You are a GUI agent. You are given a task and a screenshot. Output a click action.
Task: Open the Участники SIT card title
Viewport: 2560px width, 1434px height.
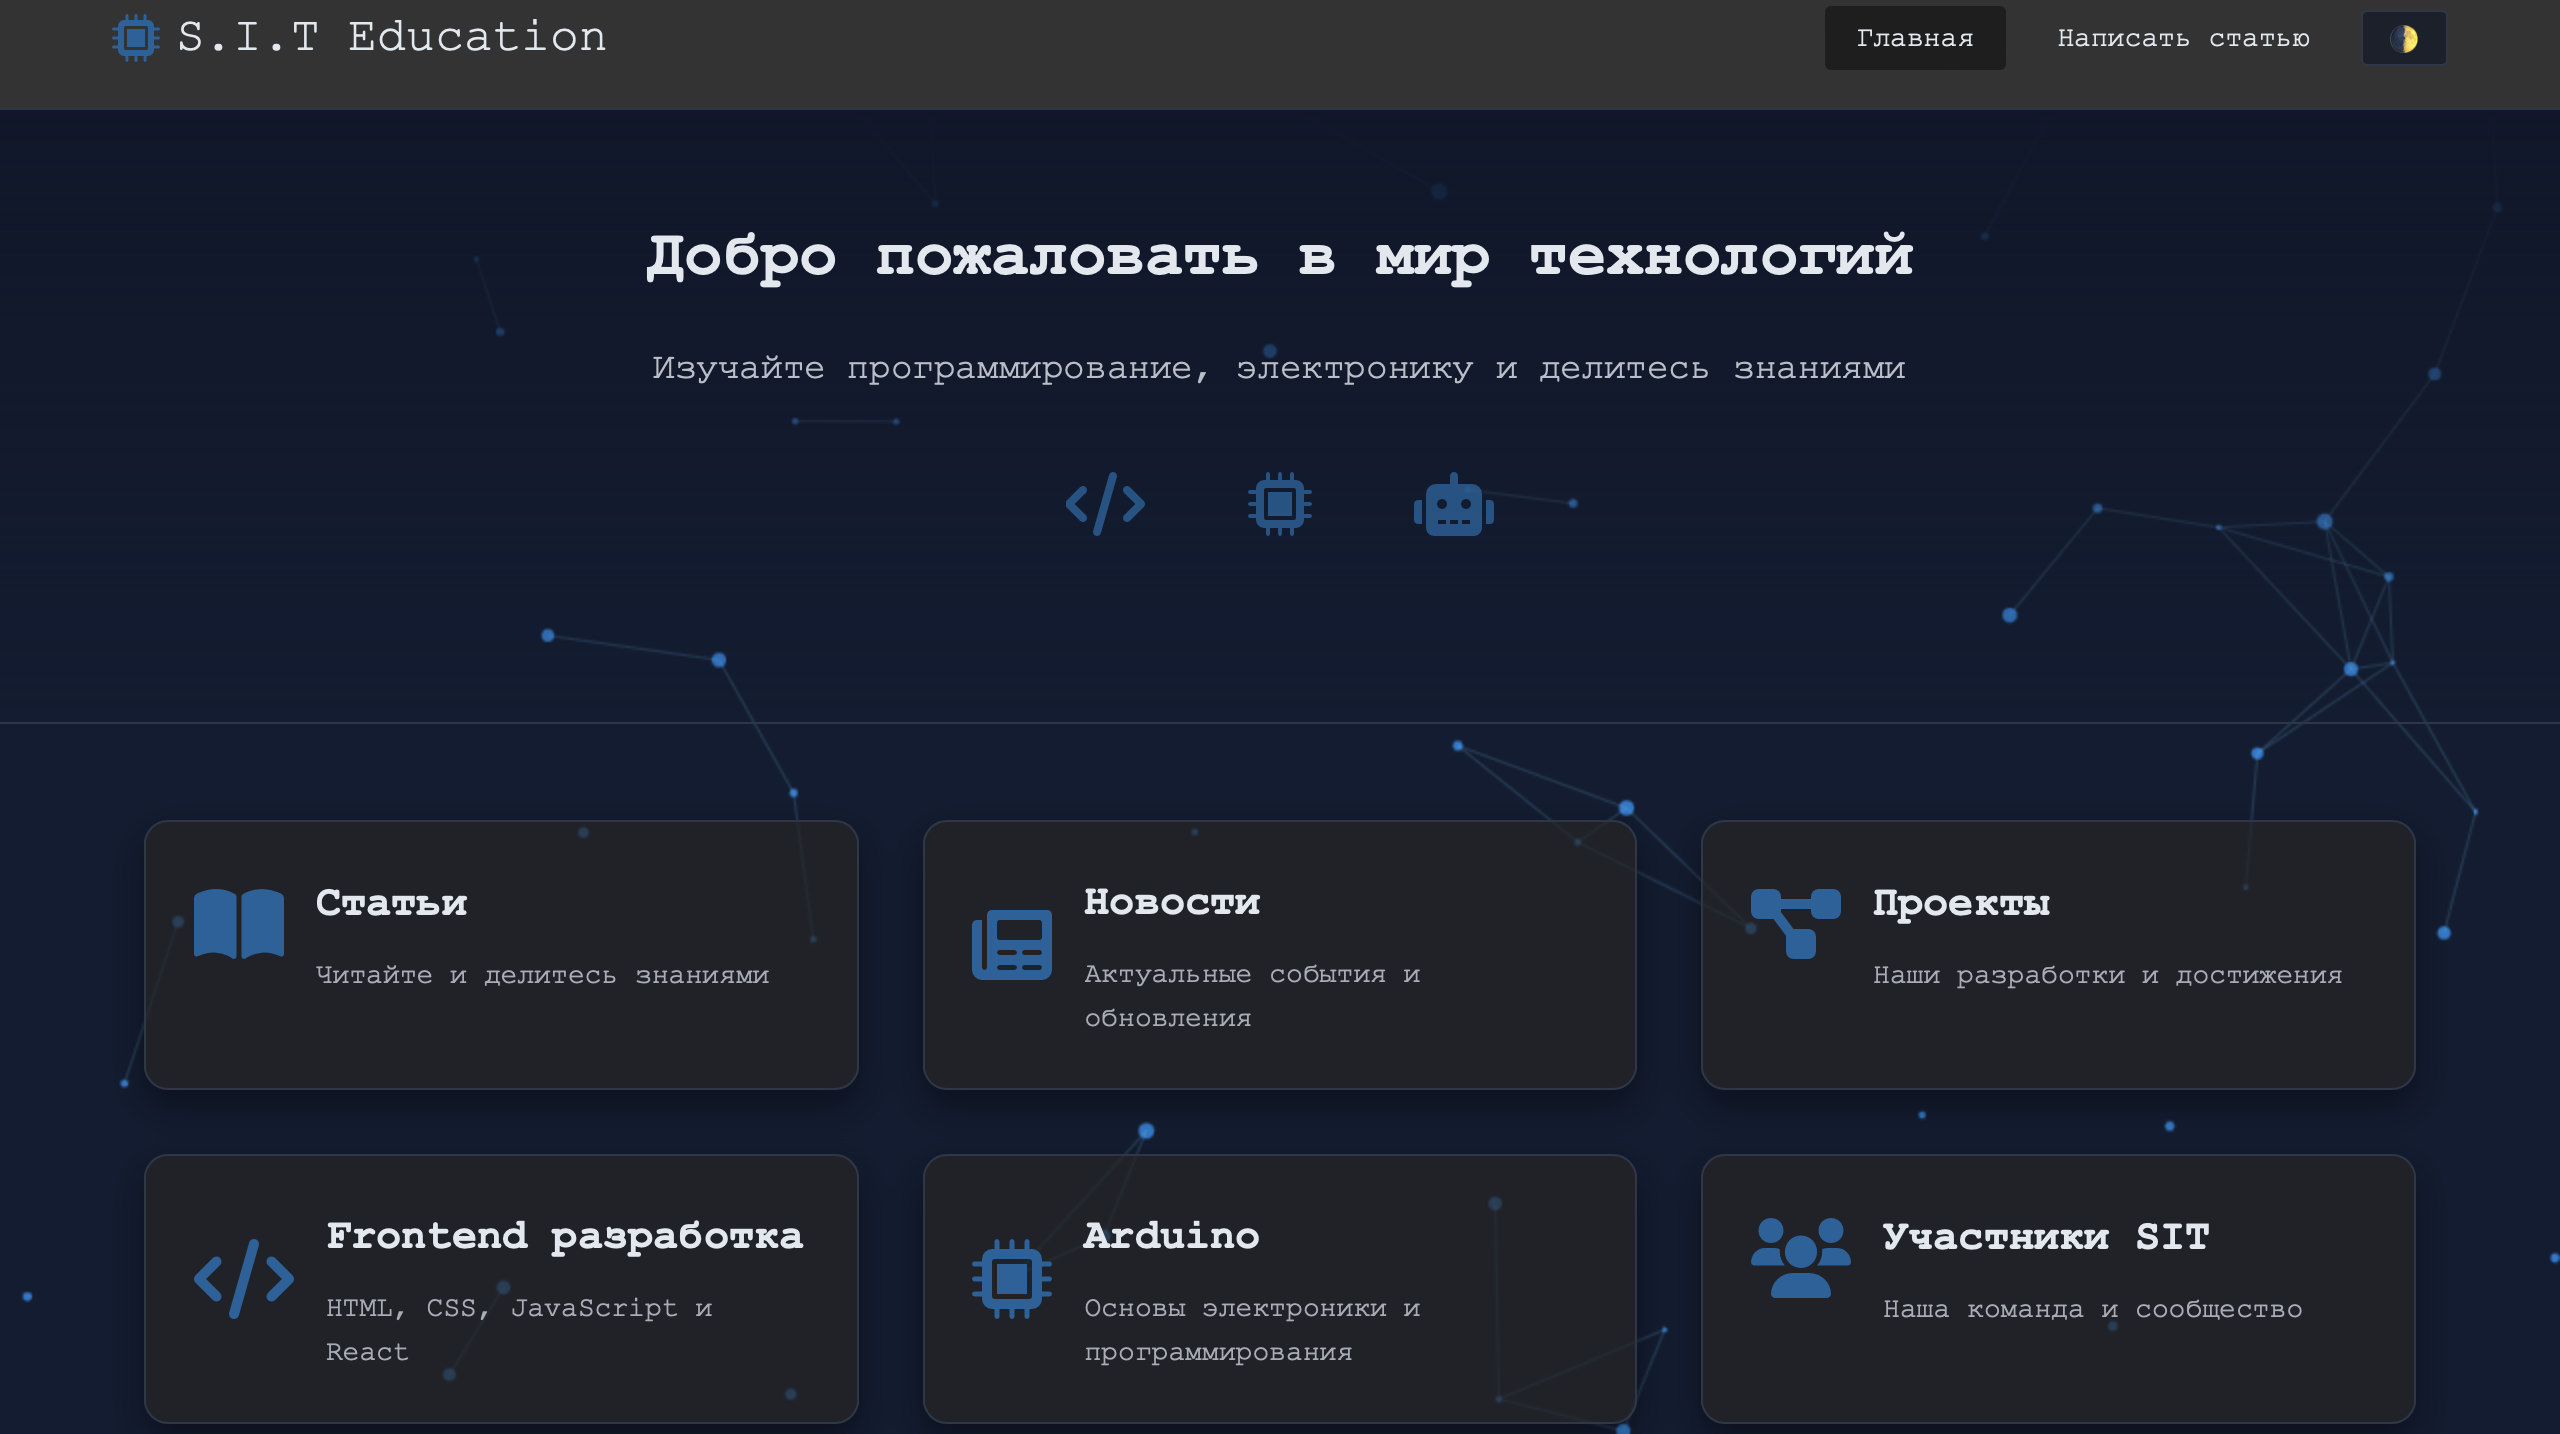click(2046, 1237)
